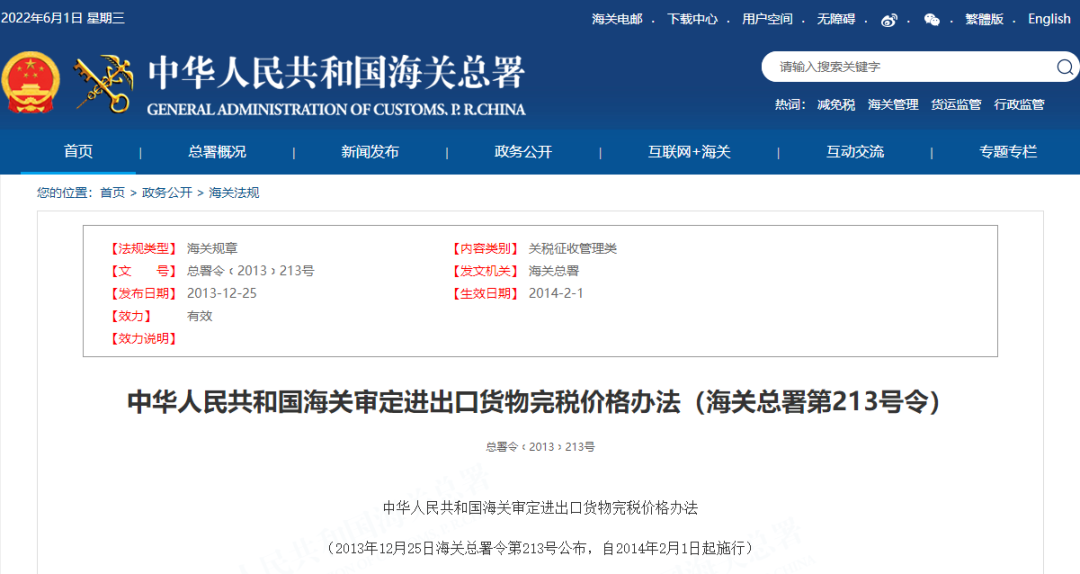The image size is (1080, 574).
Task: Click the date text 2022年6月1日 星期三
Action: 63,19
